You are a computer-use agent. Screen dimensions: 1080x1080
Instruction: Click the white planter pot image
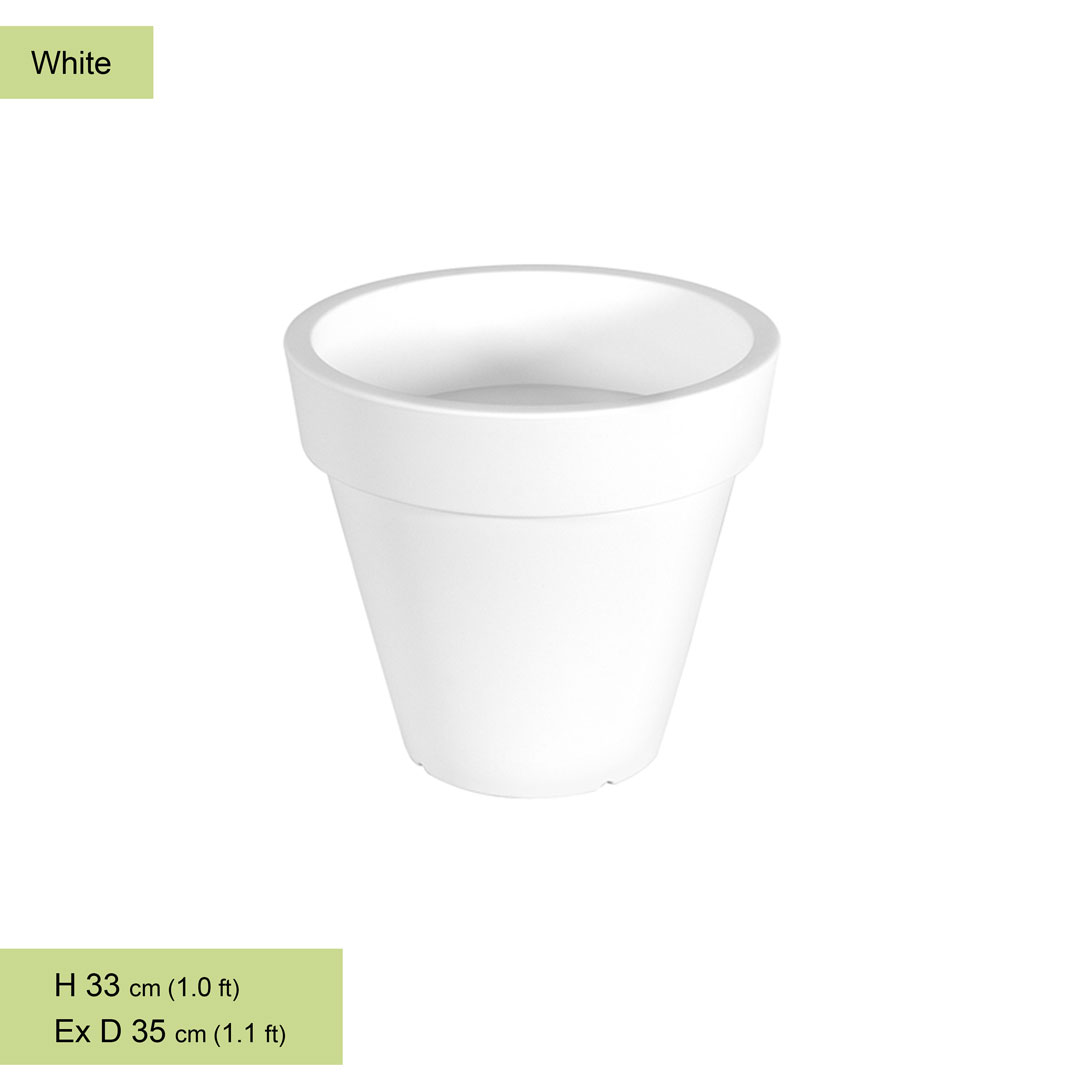[532, 531]
